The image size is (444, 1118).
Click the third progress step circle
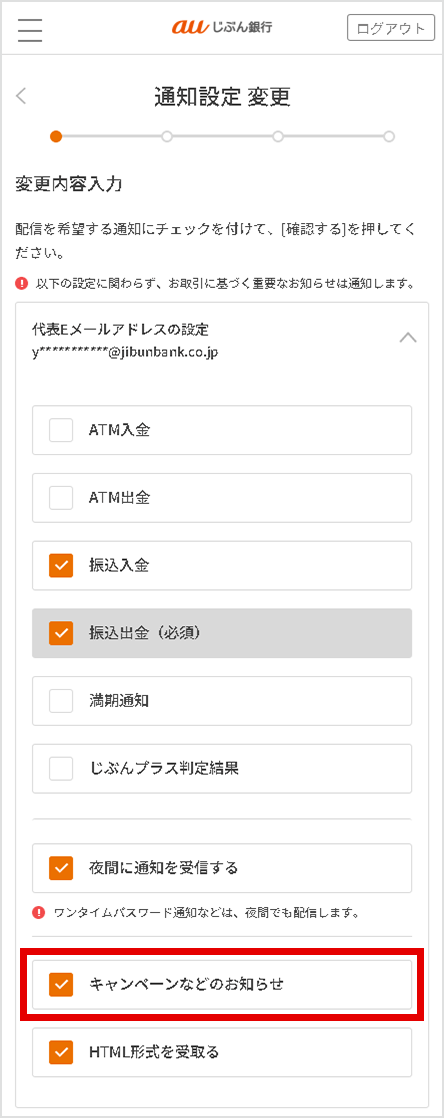click(x=278, y=135)
